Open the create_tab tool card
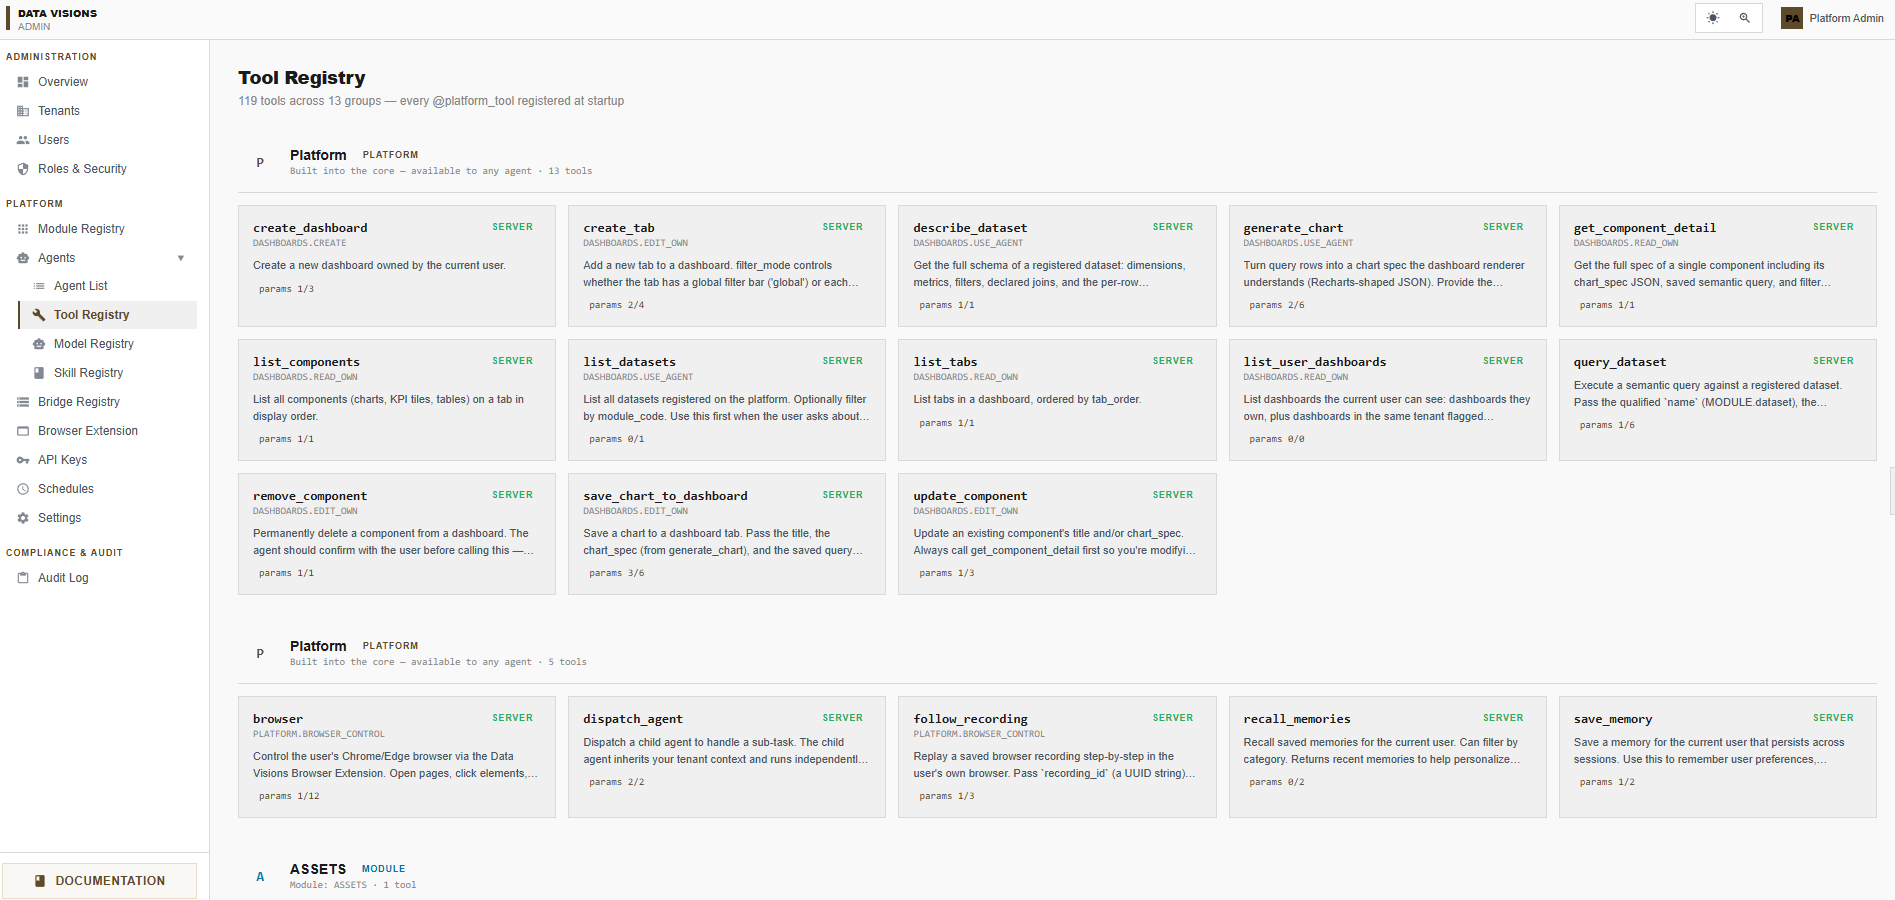 [x=727, y=266]
